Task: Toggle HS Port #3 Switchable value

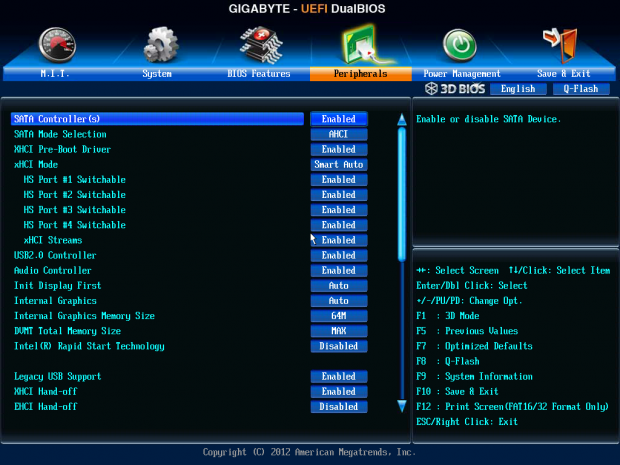Action: pos(339,210)
